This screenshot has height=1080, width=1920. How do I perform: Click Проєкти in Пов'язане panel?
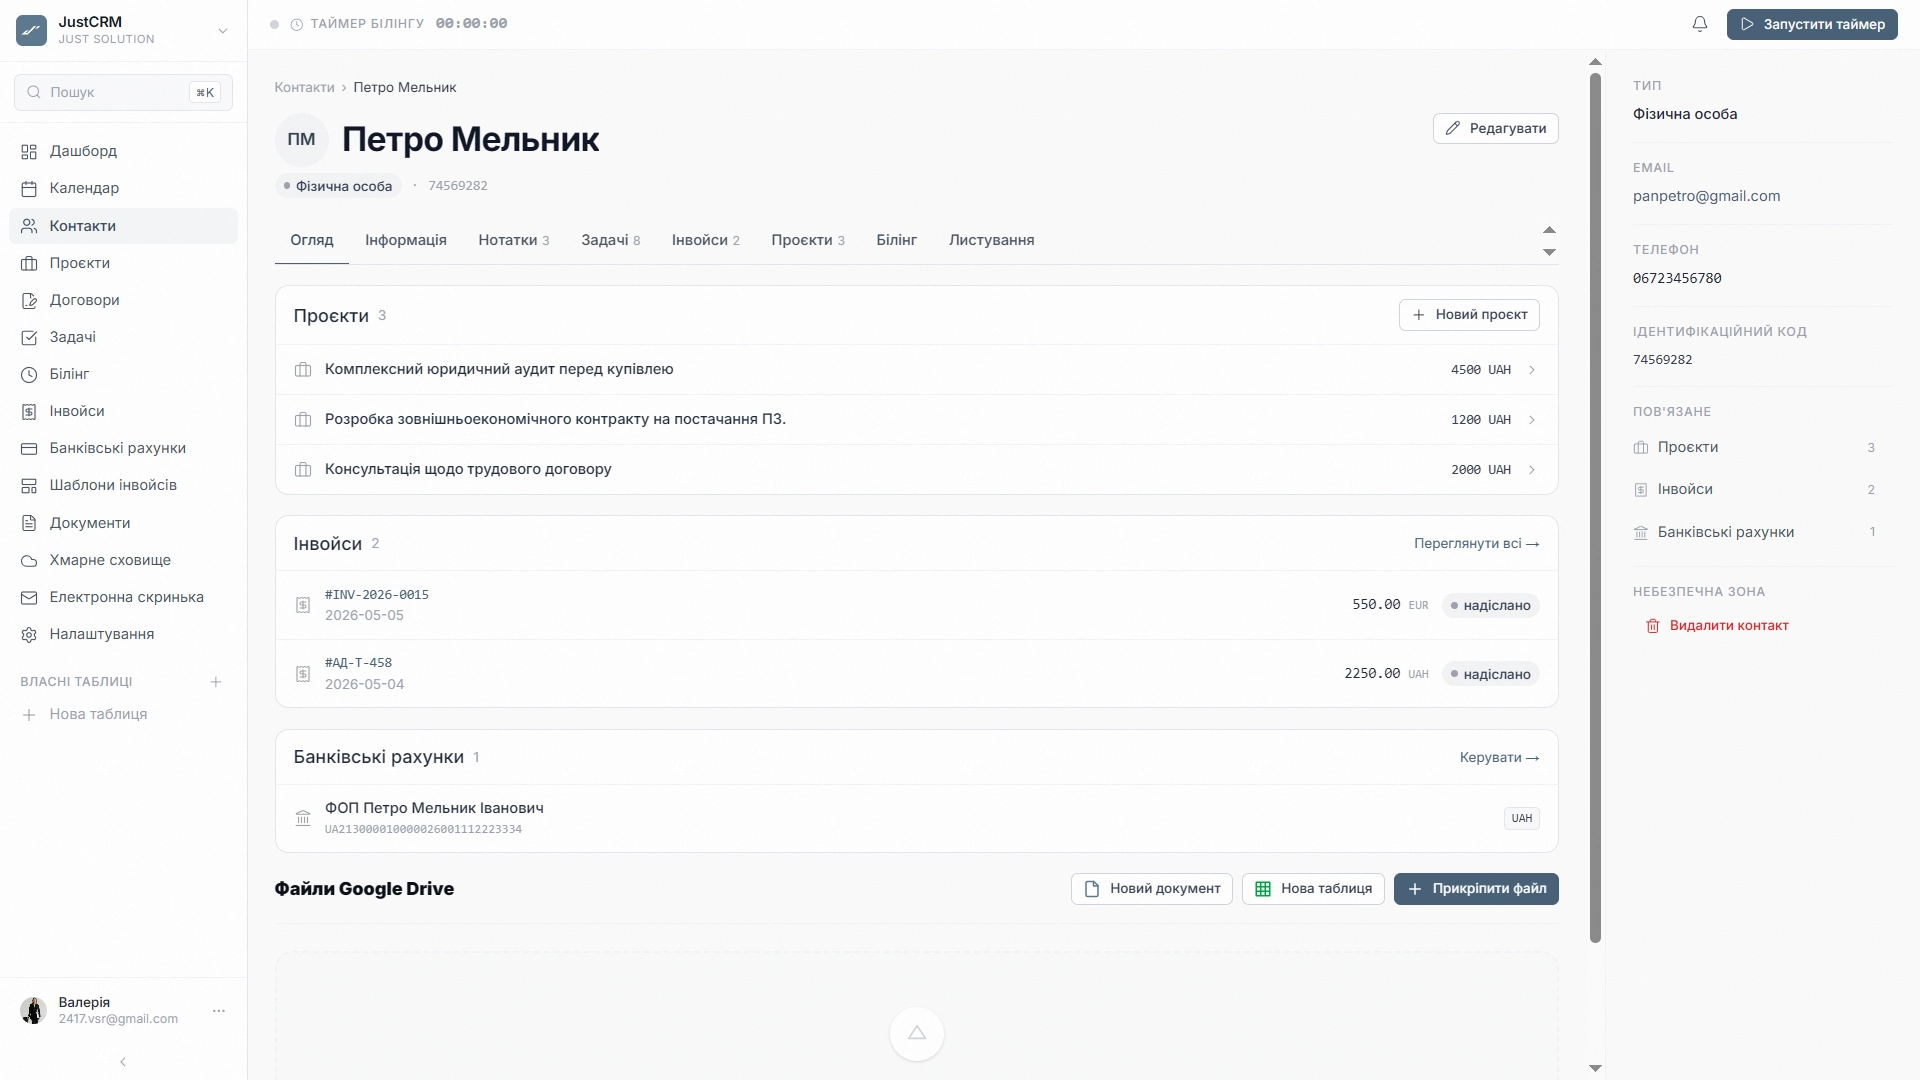point(1756,448)
